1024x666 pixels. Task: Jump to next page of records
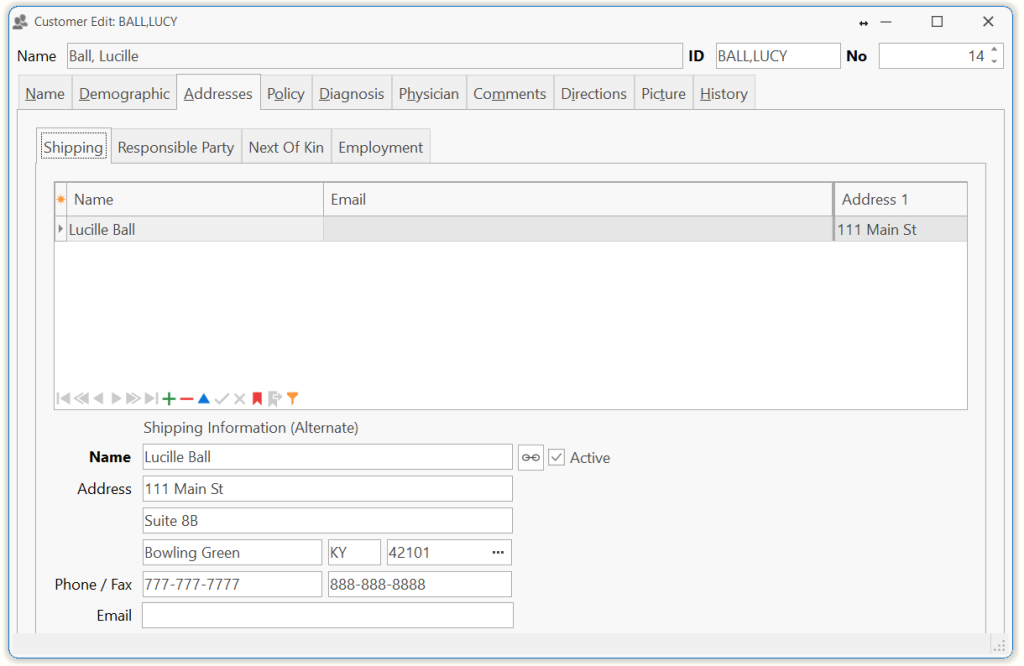tap(133, 398)
